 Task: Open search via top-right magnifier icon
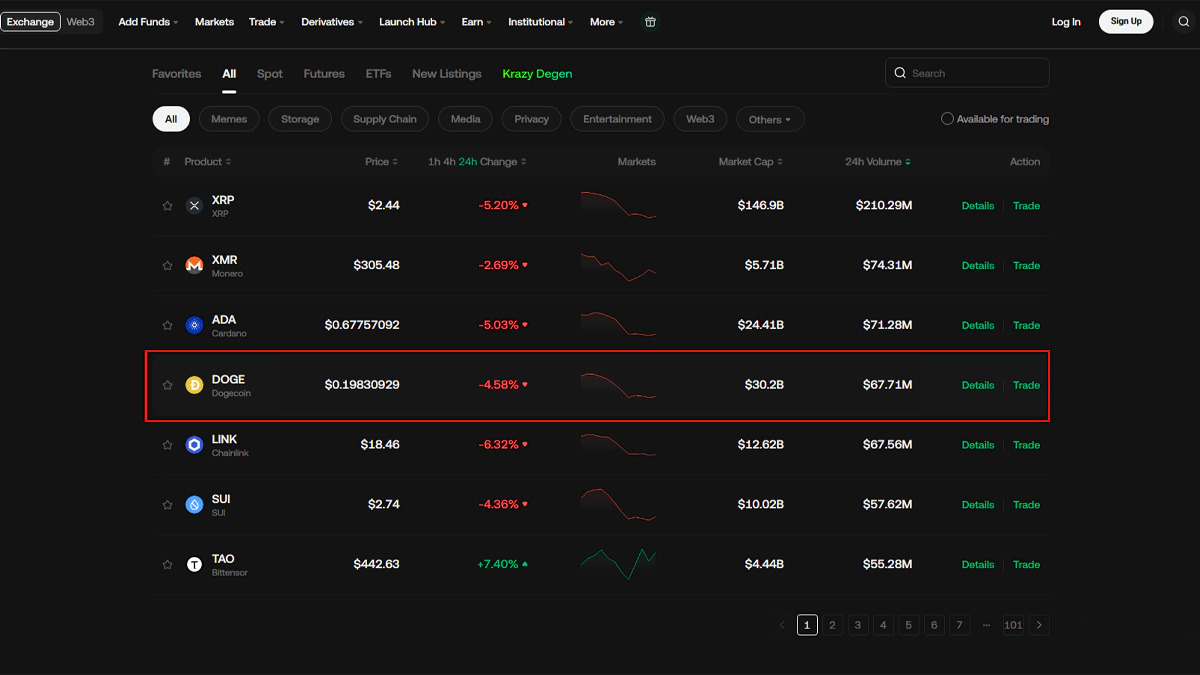coord(1183,22)
